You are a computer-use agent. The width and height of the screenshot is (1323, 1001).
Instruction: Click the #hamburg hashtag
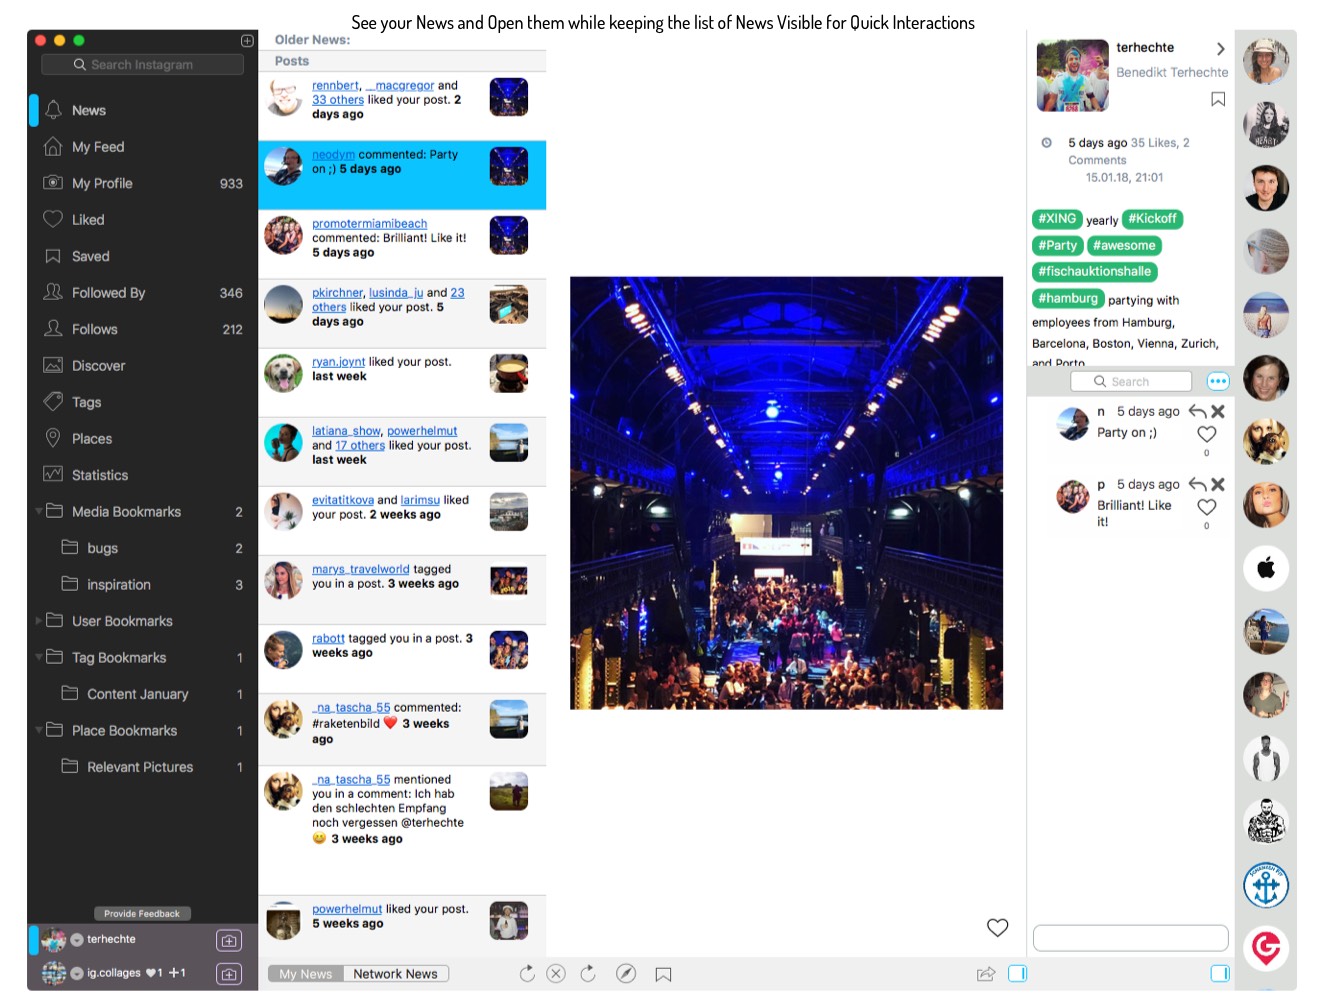pyautogui.click(x=1068, y=298)
